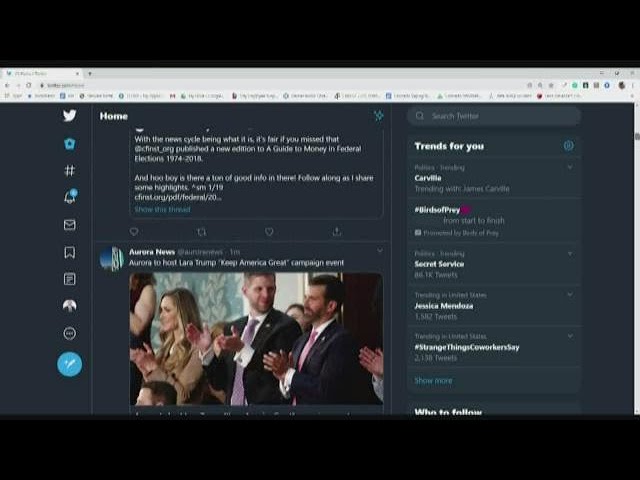Open the Jessica Mendoza trend
Image resolution: width=640 pixels, height=480 pixels.
[493, 306]
